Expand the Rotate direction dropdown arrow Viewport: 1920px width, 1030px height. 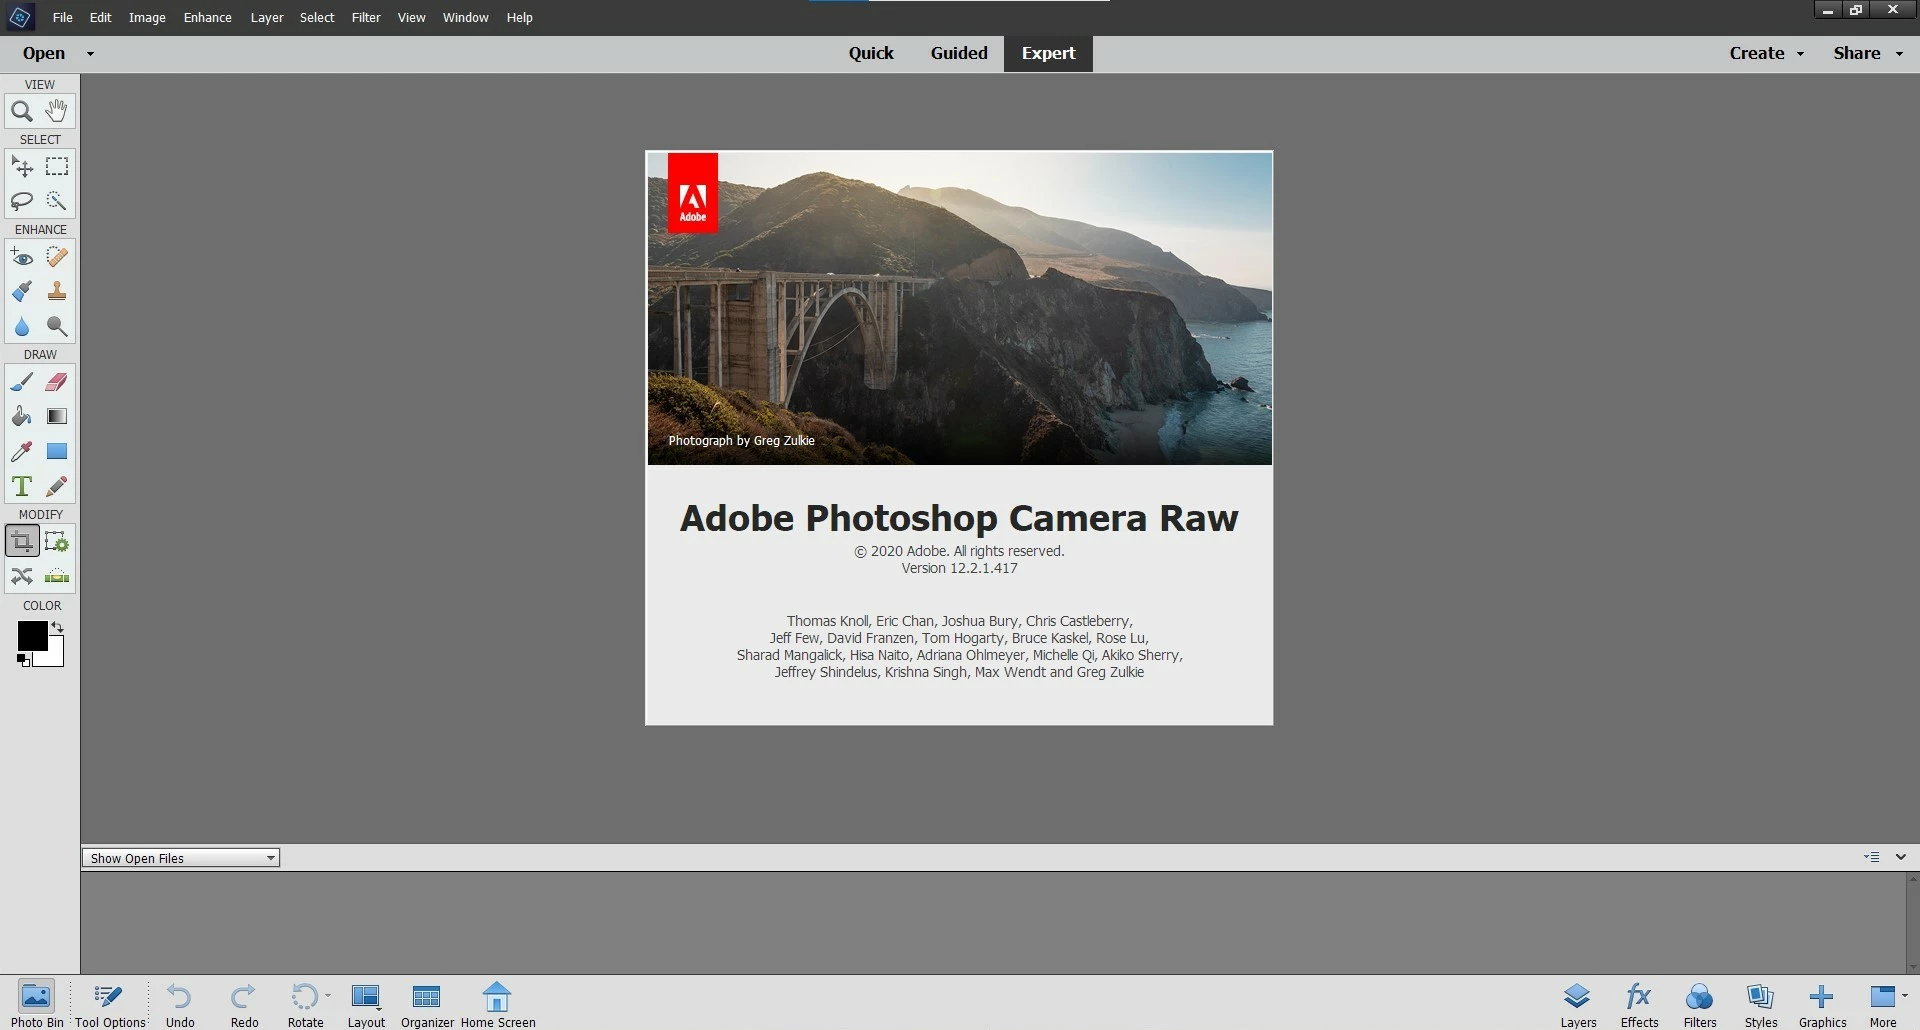click(328, 996)
